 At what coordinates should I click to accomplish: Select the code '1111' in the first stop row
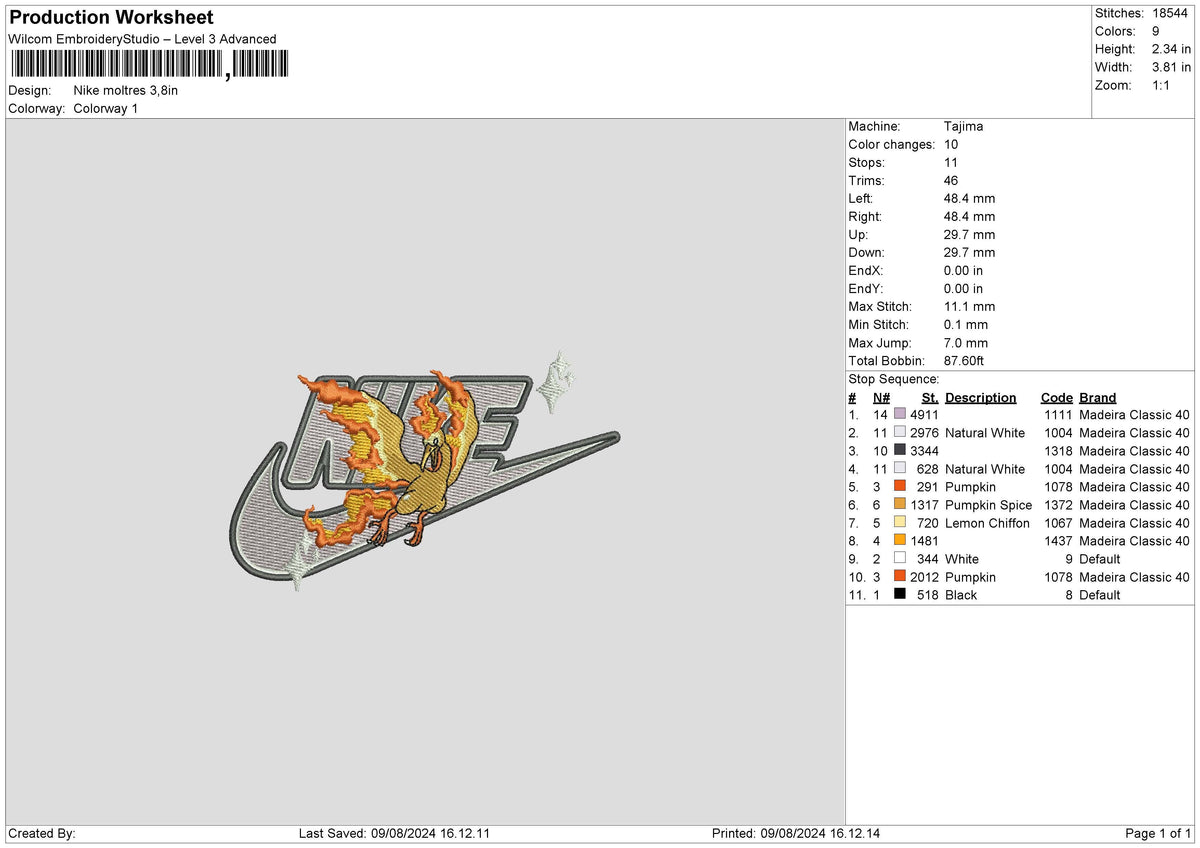coord(1059,414)
